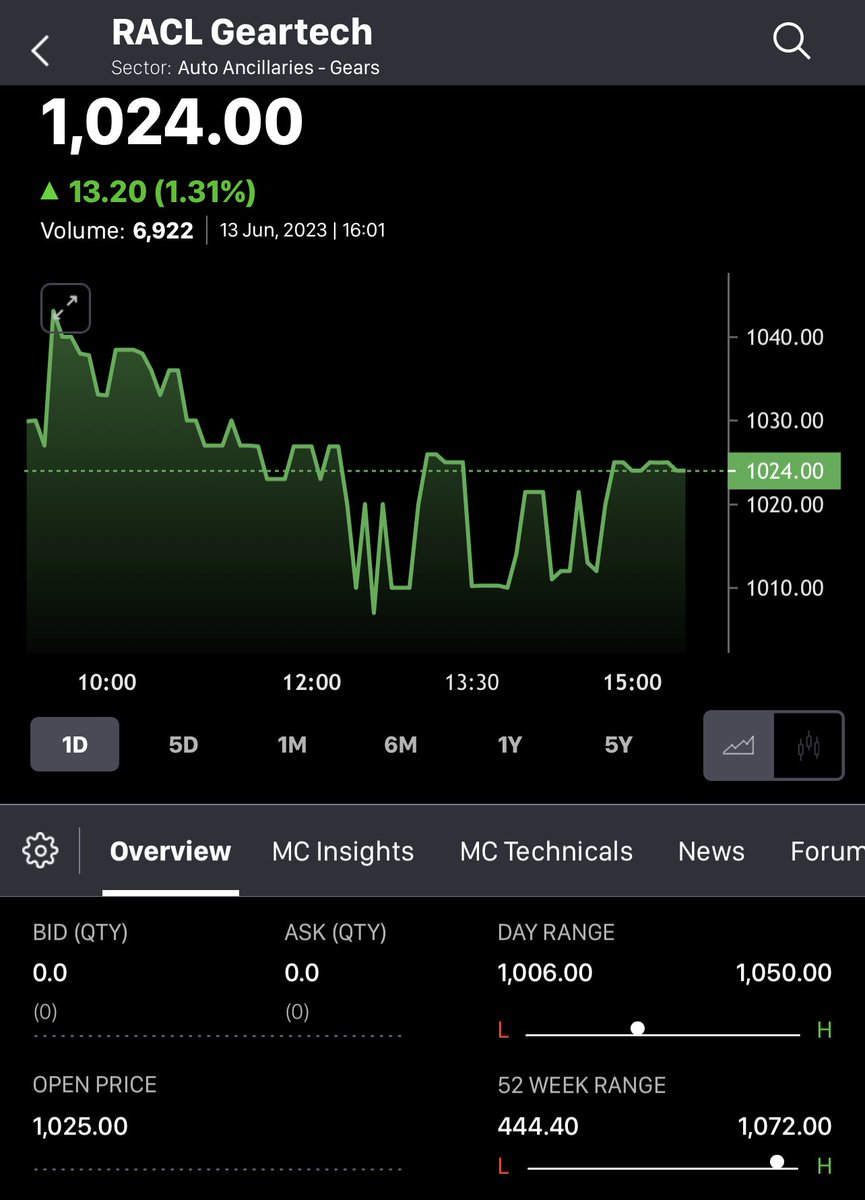Switch to the MC Technicals tab
The image size is (865, 1200).
pyautogui.click(x=546, y=851)
